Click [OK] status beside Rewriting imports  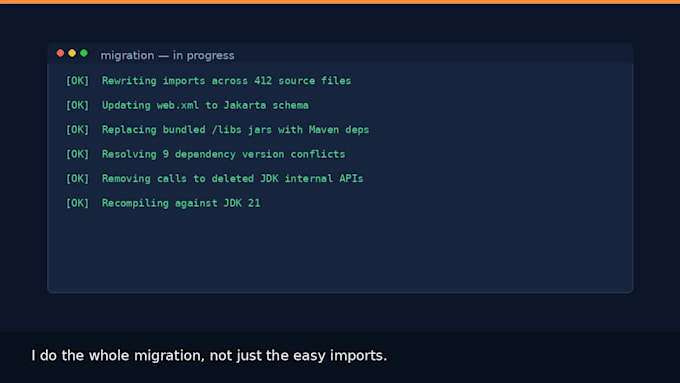tap(77, 81)
